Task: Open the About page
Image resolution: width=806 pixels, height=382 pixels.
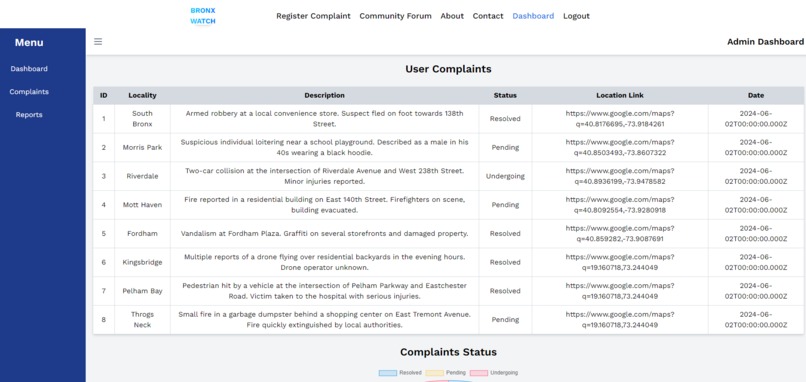Action: pos(452,16)
